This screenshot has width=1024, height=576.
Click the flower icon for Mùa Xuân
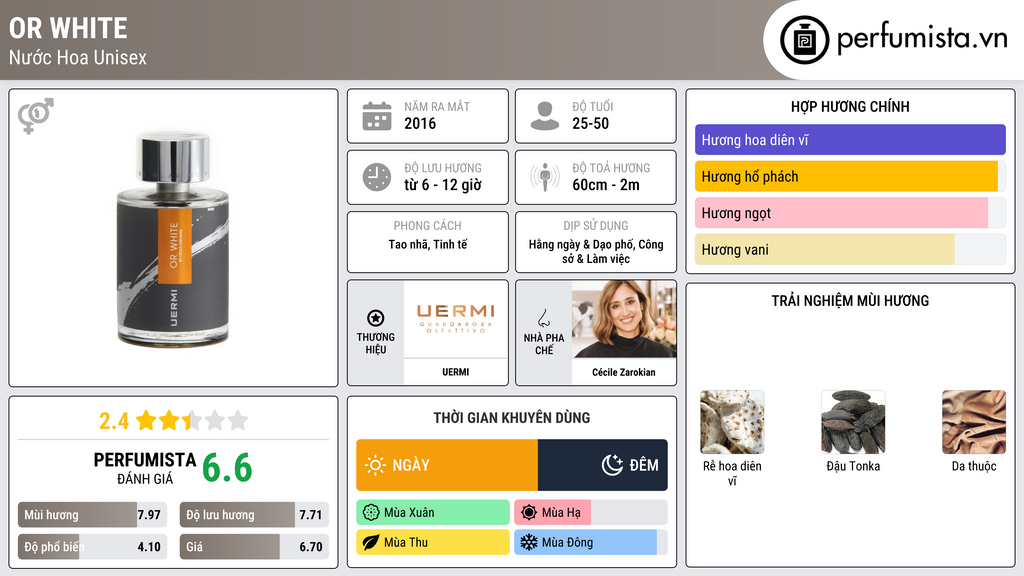pos(371,513)
